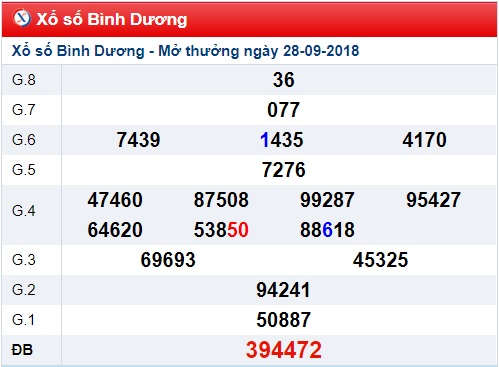Click G.4 number 95427

[433, 200]
